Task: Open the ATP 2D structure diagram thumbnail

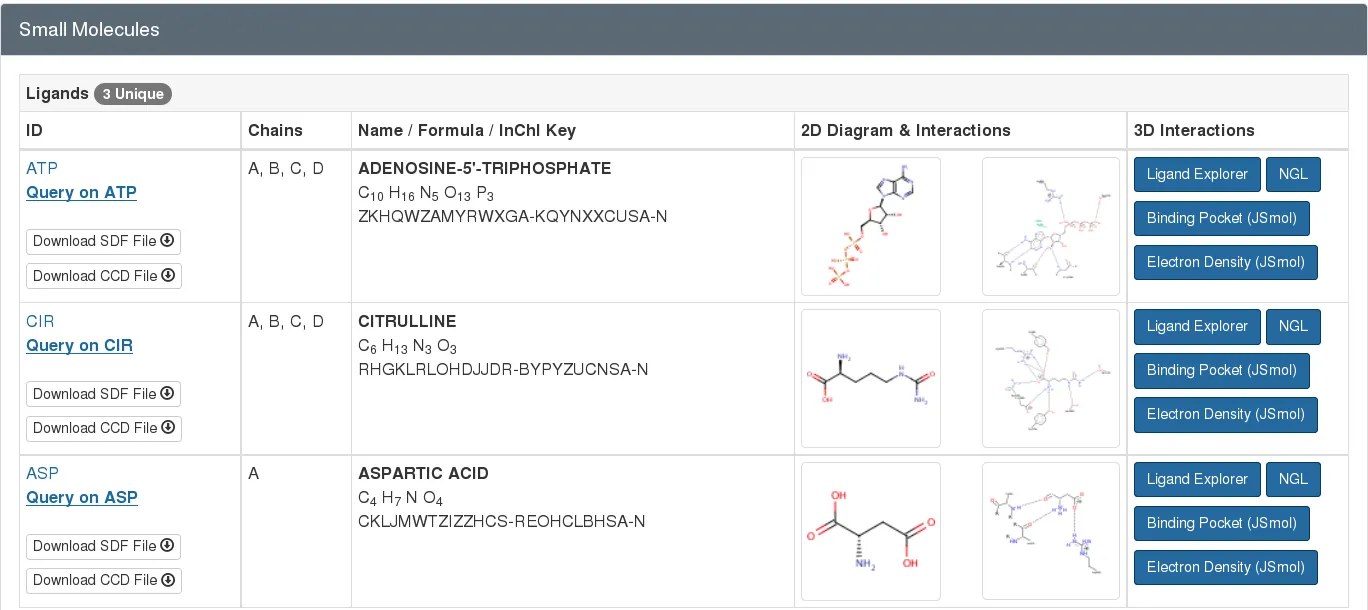Action: click(870, 226)
